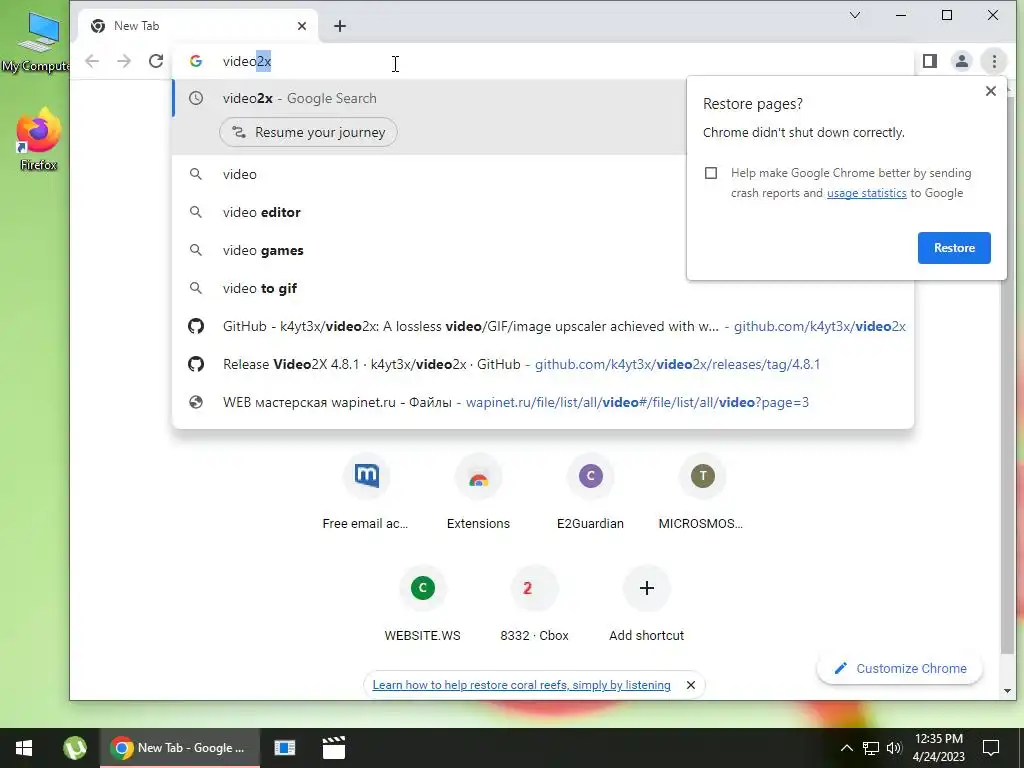Go back using the back arrow
Image resolution: width=1024 pixels, height=768 pixels.
(x=92, y=61)
